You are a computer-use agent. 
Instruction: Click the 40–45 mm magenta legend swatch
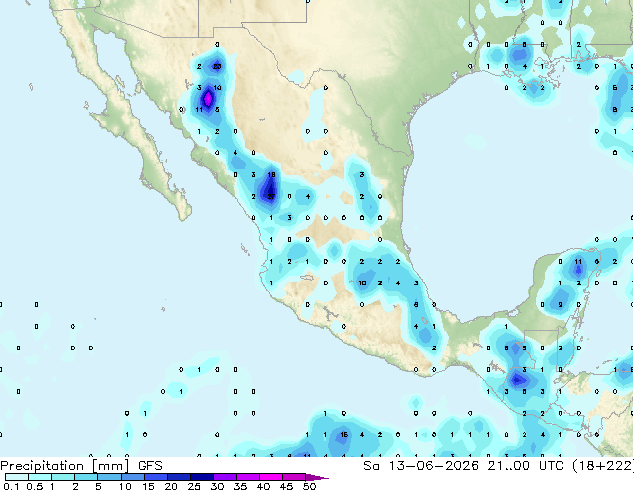(271, 477)
